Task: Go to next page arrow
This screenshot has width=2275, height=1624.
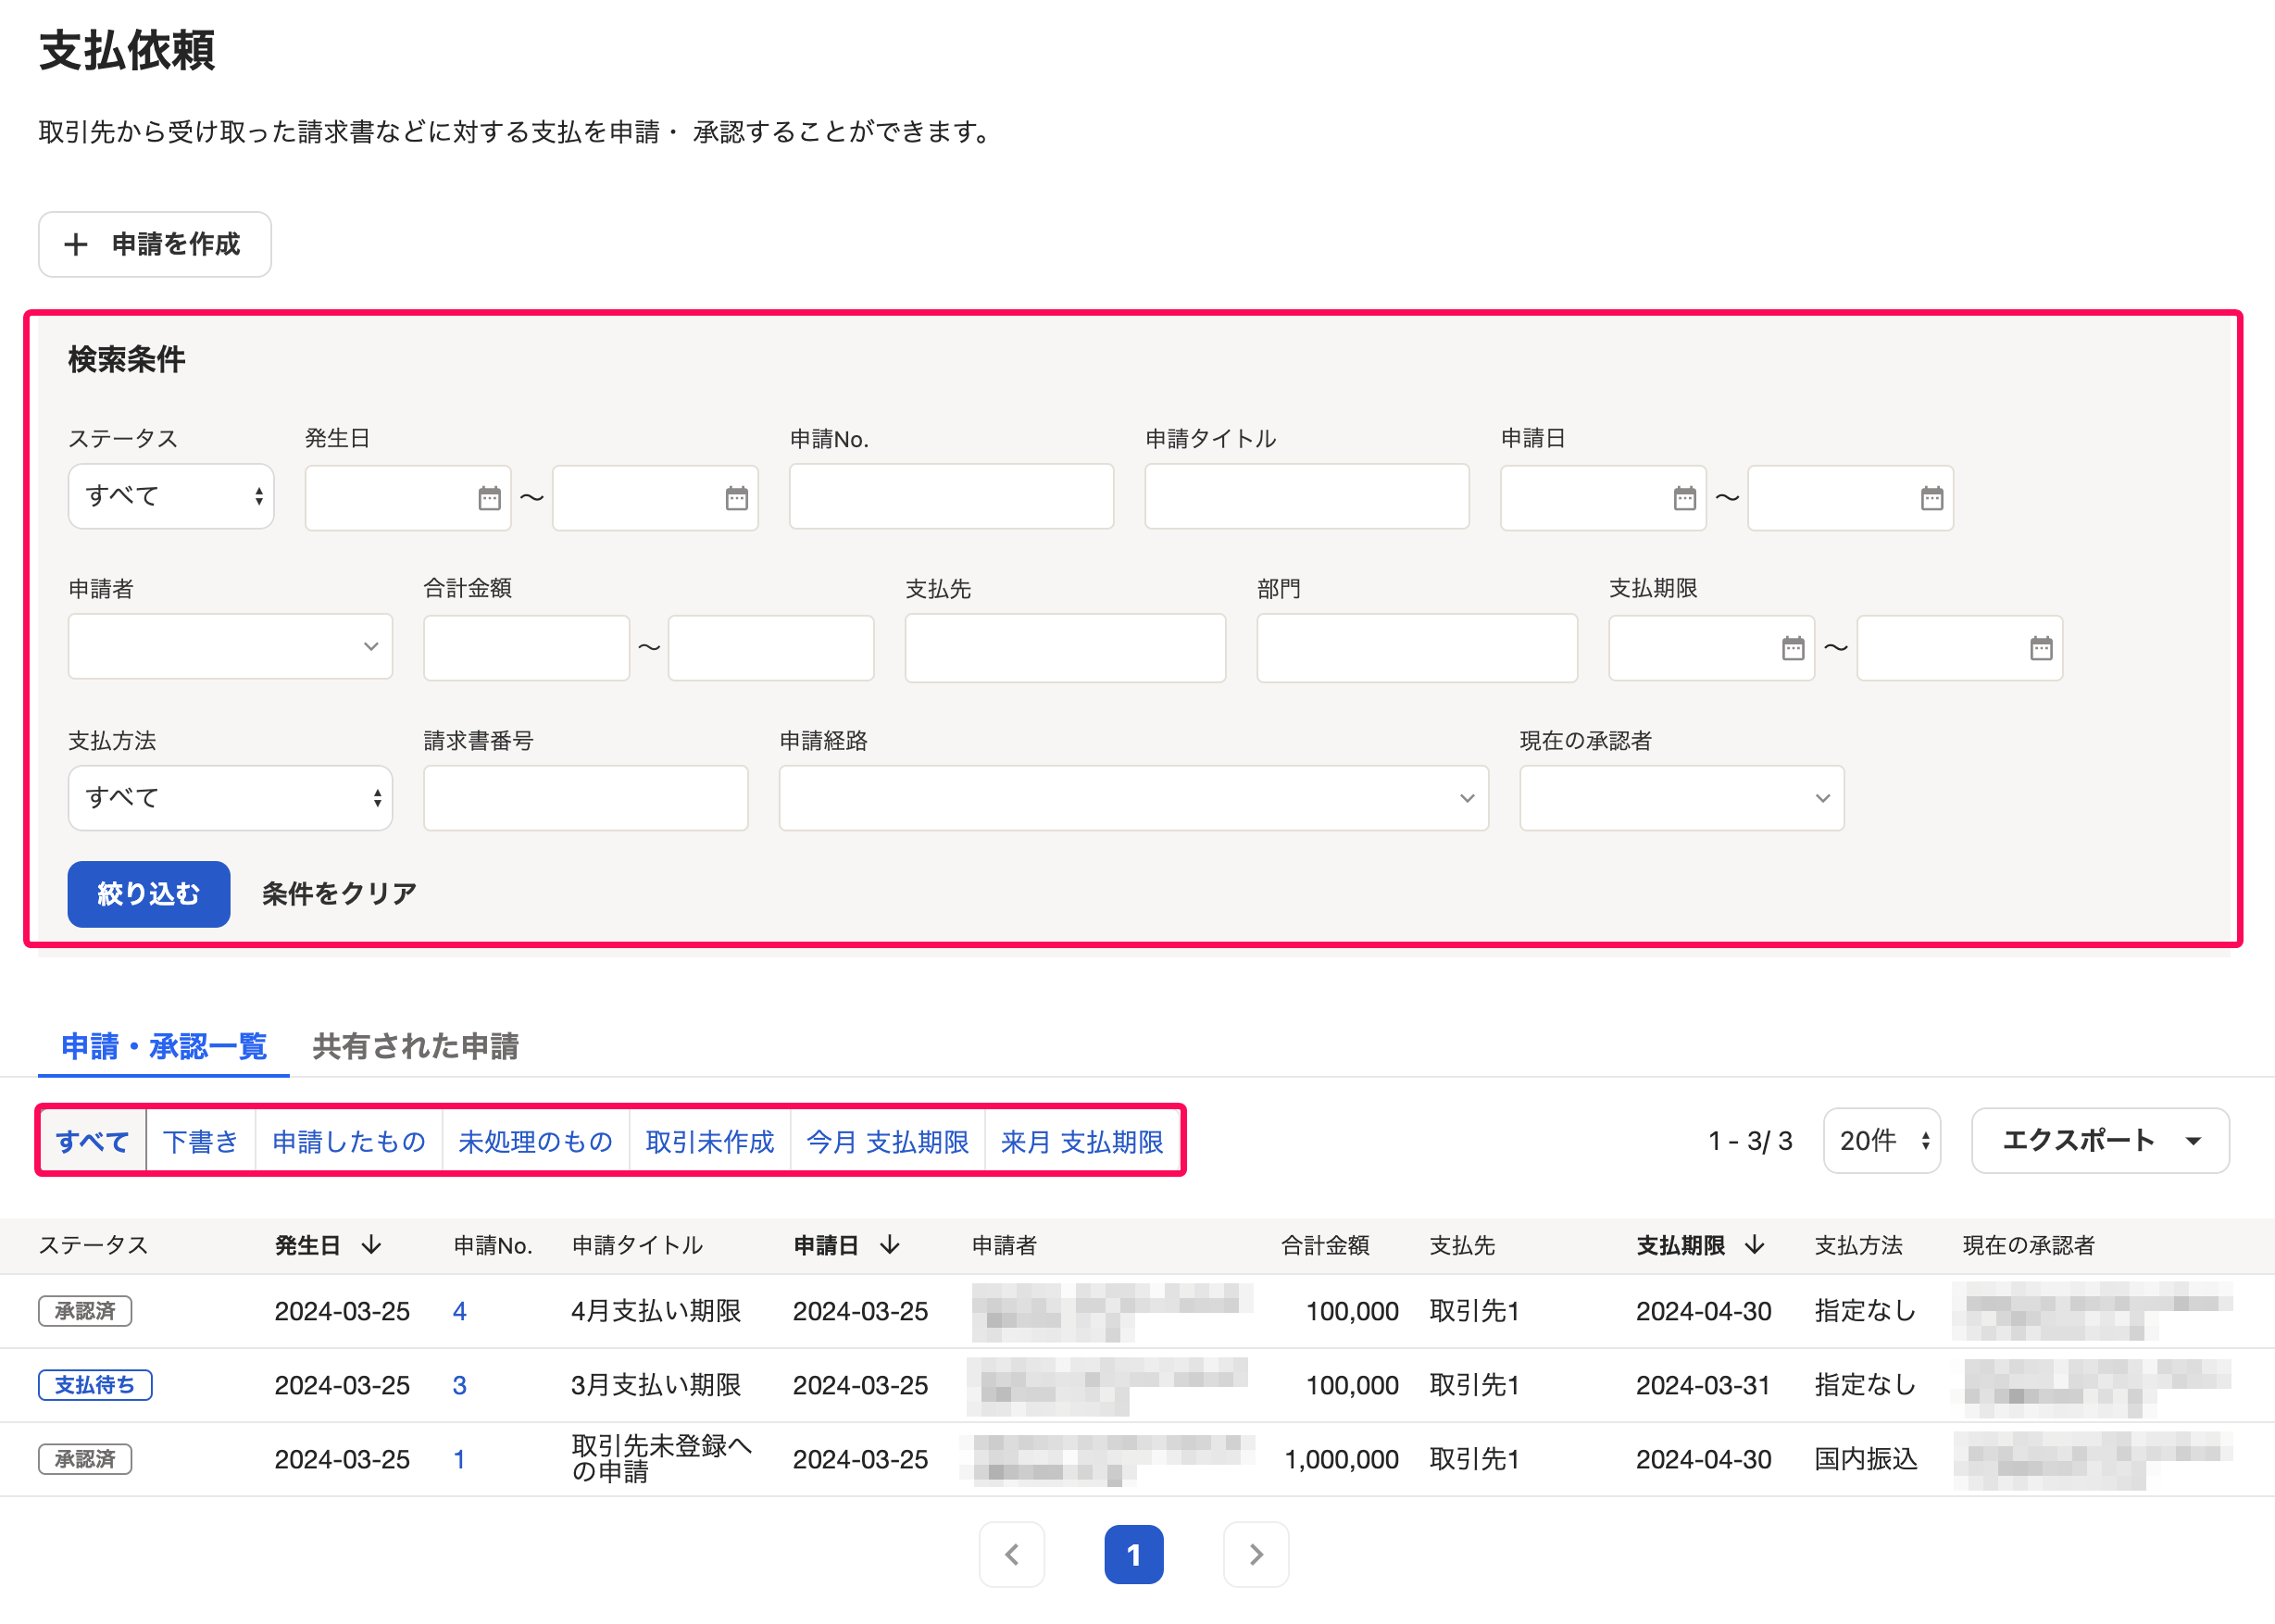Action: click(x=1256, y=1554)
